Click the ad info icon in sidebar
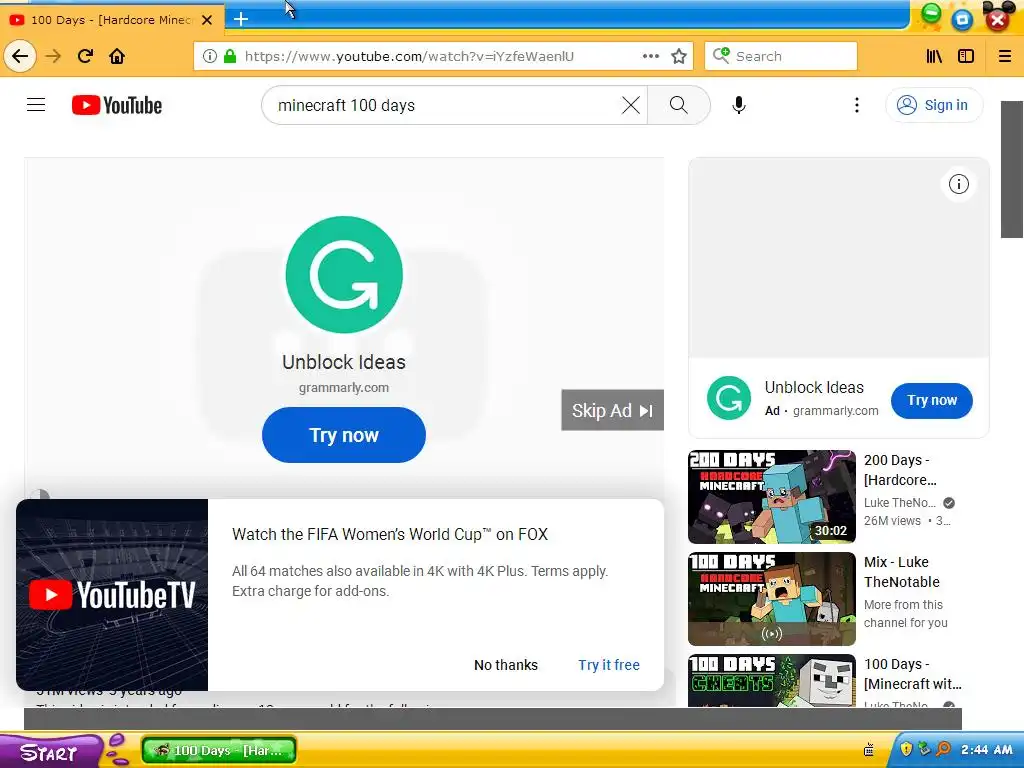Viewport: 1024px width, 768px height. (959, 184)
